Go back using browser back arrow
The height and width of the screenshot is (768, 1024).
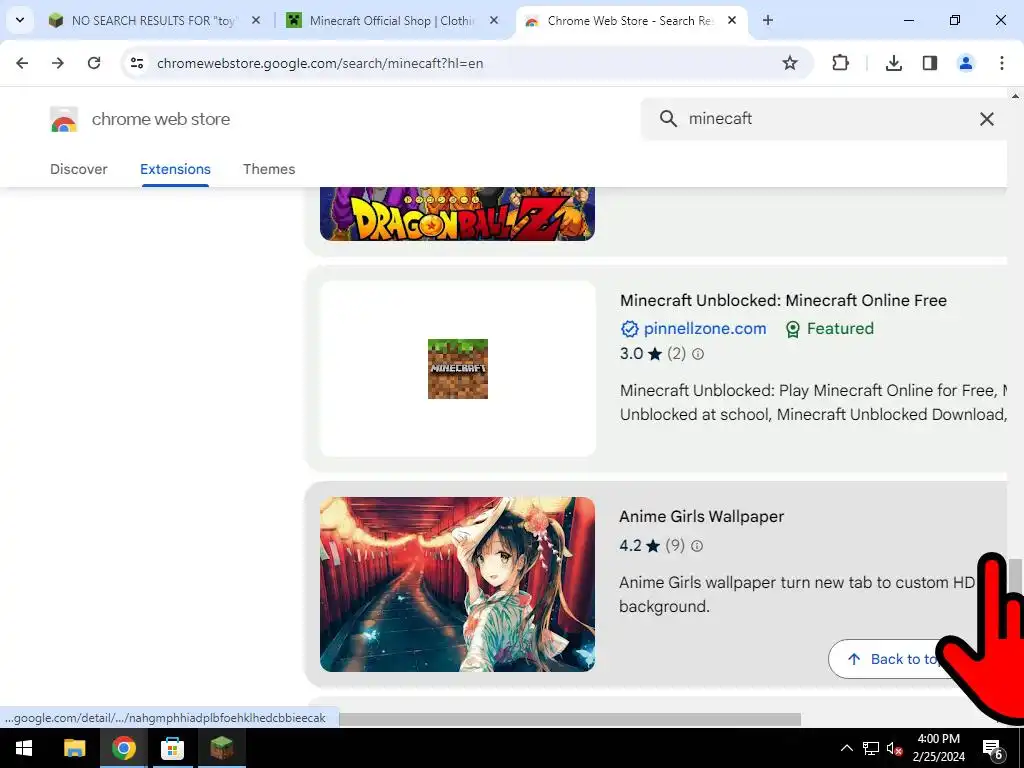click(22, 63)
